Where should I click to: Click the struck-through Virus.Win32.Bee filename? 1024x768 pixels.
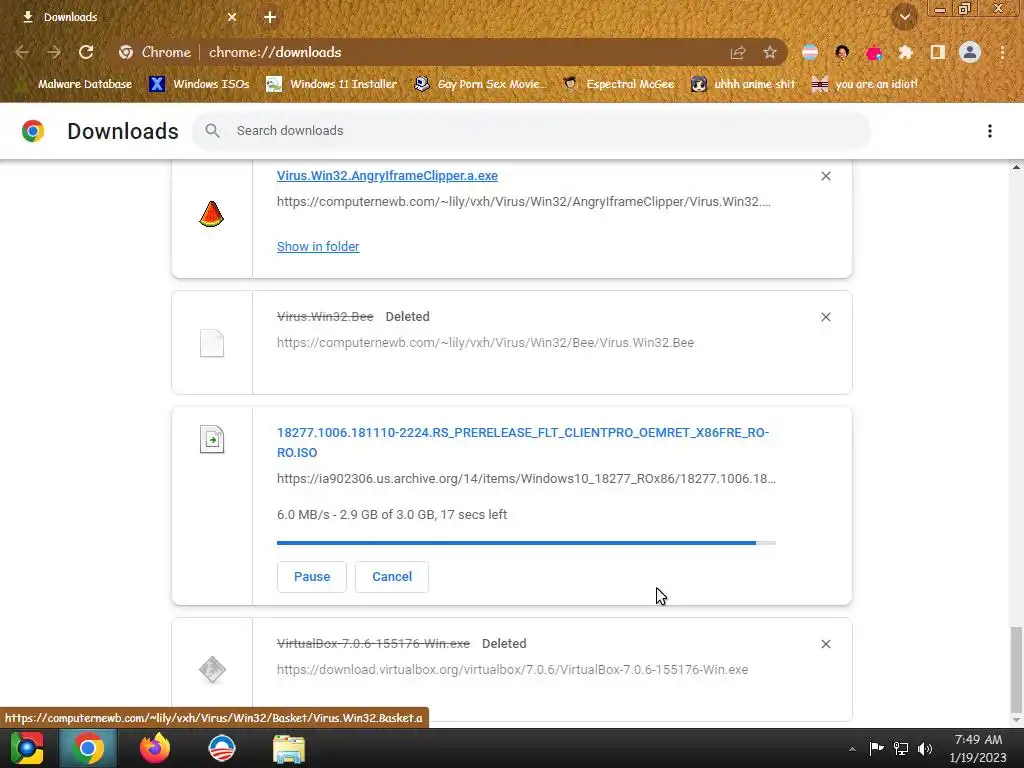(325, 317)
